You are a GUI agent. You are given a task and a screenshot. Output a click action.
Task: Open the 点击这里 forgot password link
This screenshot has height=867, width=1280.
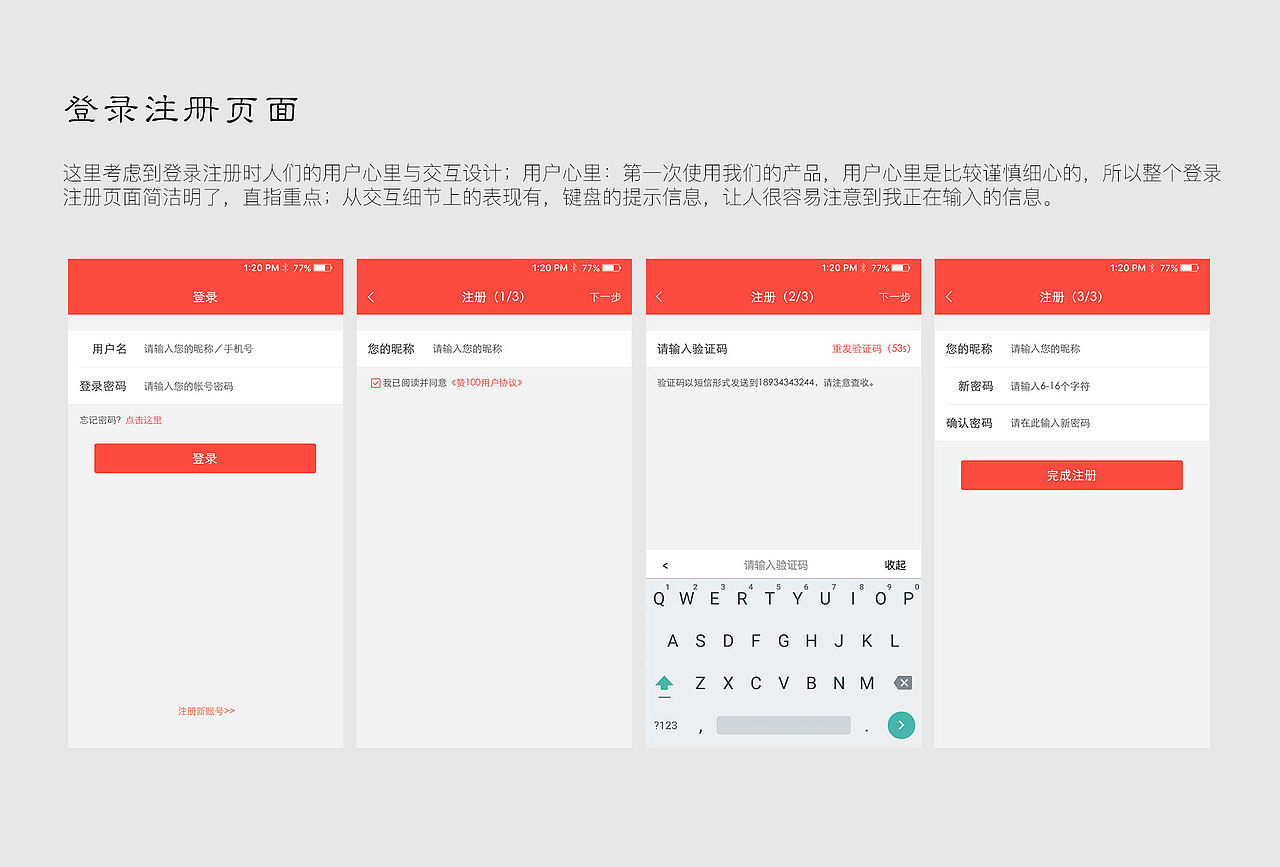pos(143,420)
